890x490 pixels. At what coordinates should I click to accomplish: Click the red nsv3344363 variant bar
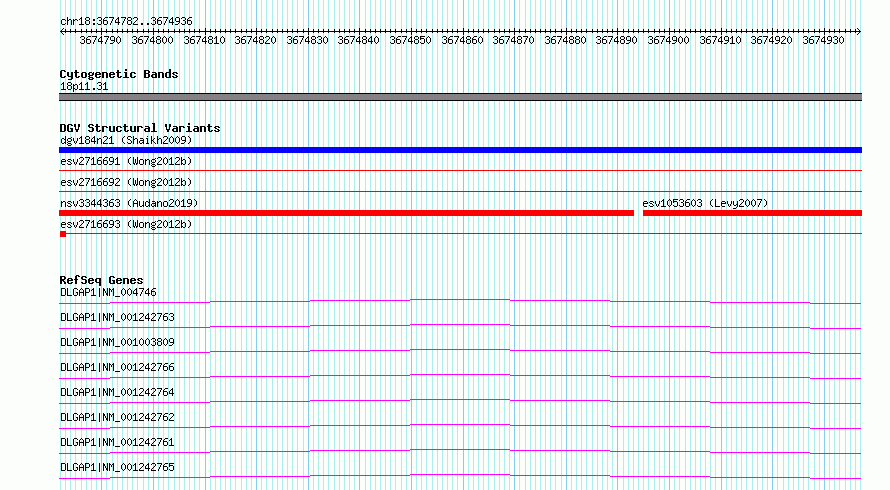point(346,213)
